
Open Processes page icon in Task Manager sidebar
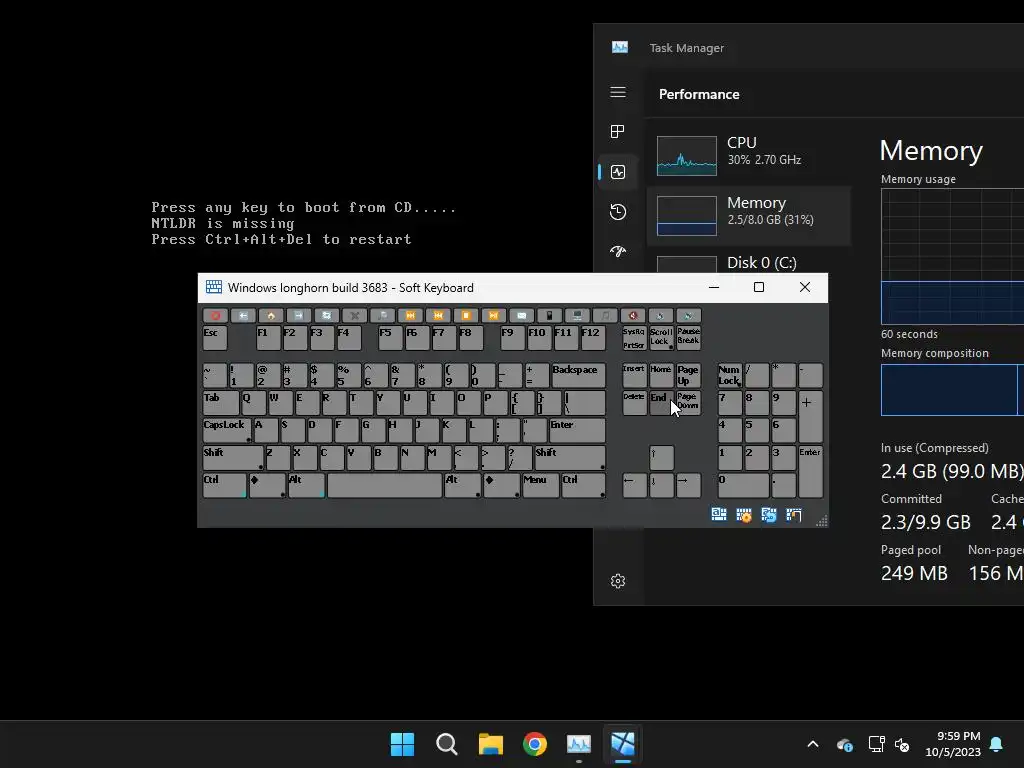618,131
